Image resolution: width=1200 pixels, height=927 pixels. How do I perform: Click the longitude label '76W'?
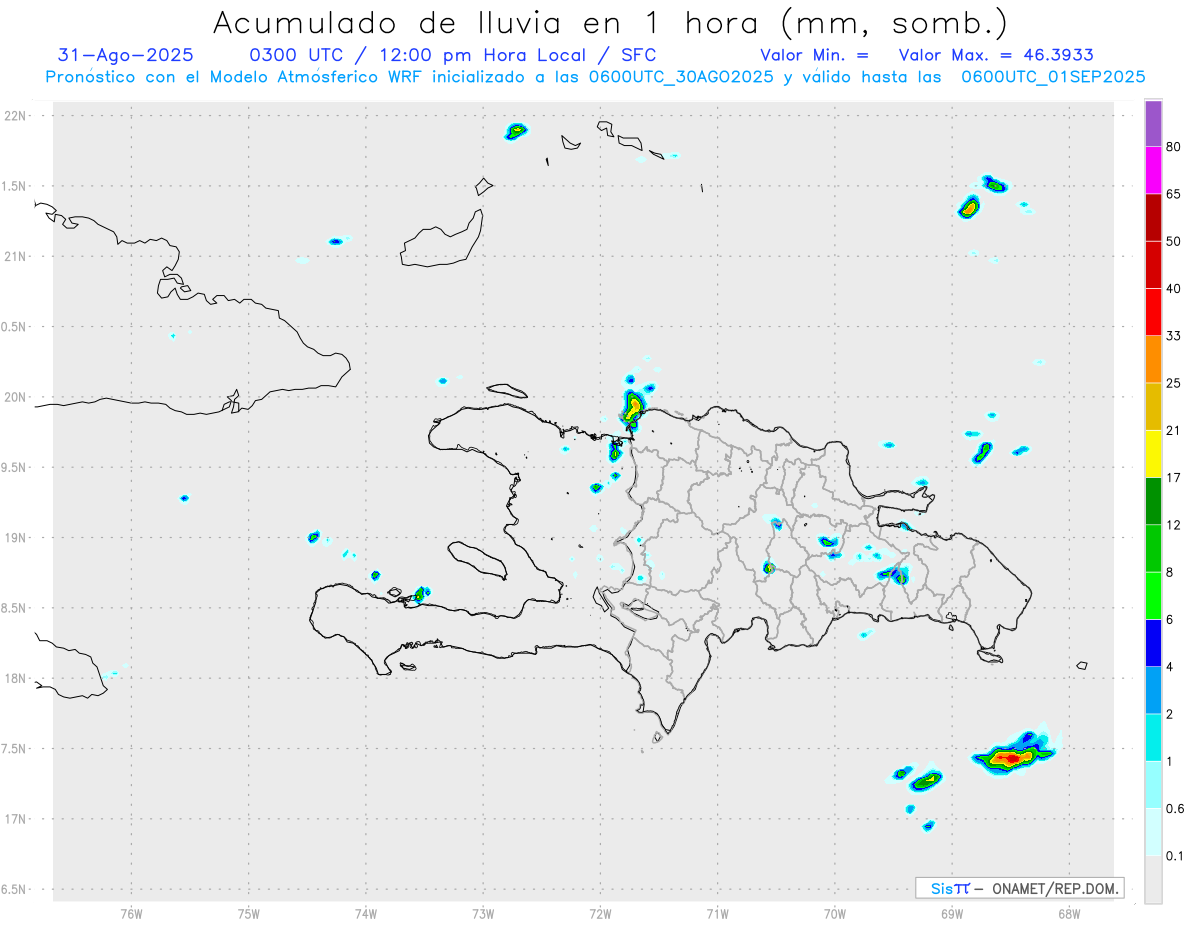tap(131, 913)
